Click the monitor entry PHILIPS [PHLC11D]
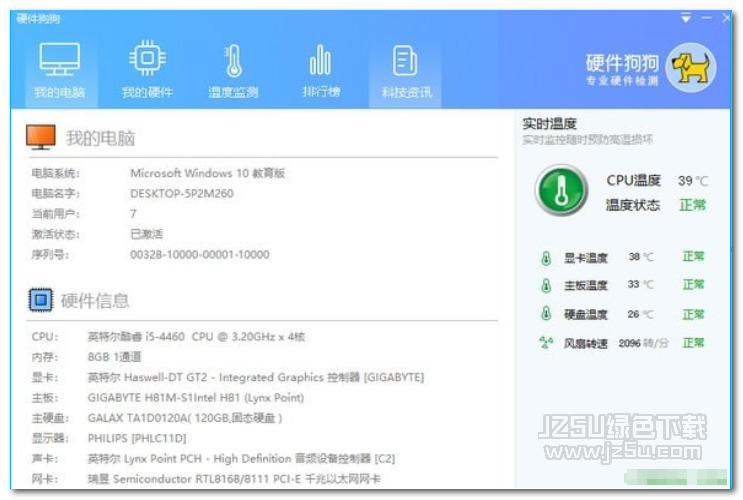 (137, 438)
